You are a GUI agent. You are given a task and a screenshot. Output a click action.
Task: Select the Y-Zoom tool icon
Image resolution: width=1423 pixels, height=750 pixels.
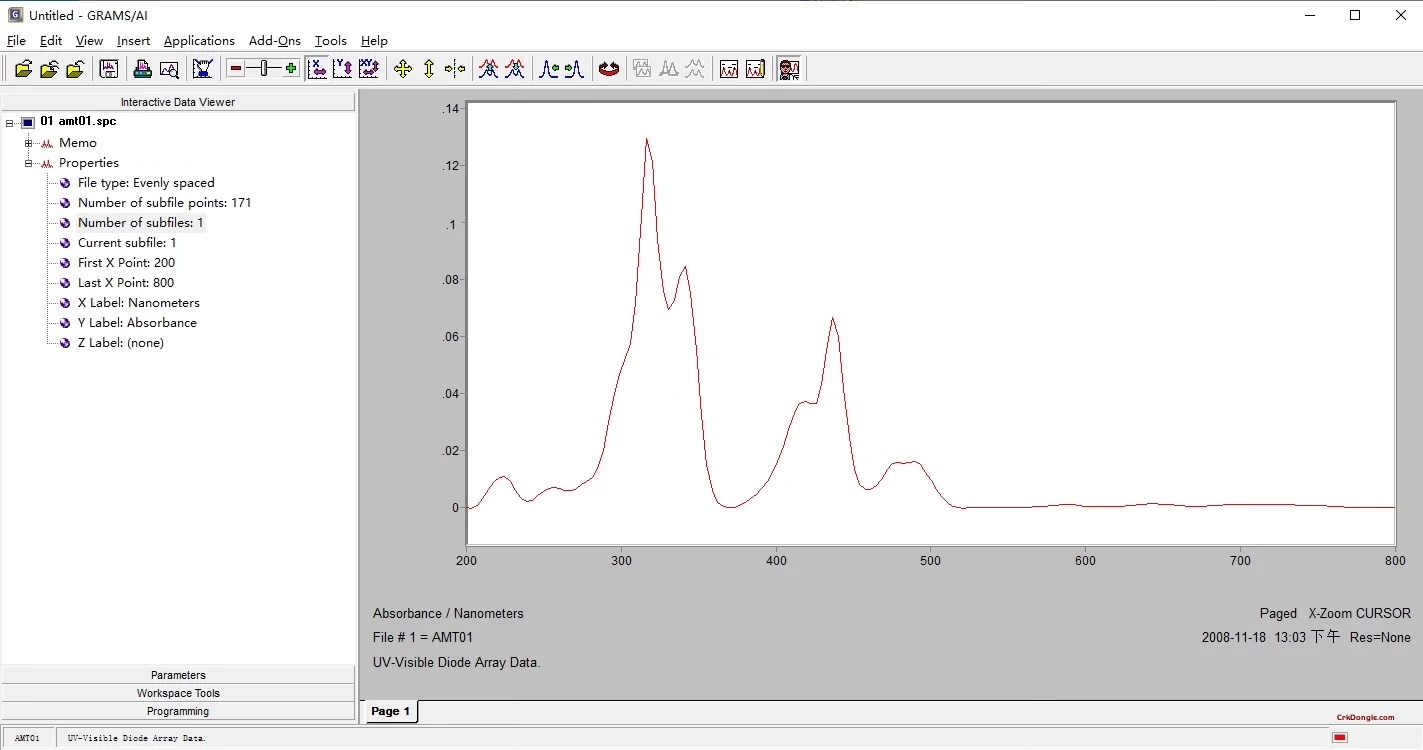tap(342, 68)
